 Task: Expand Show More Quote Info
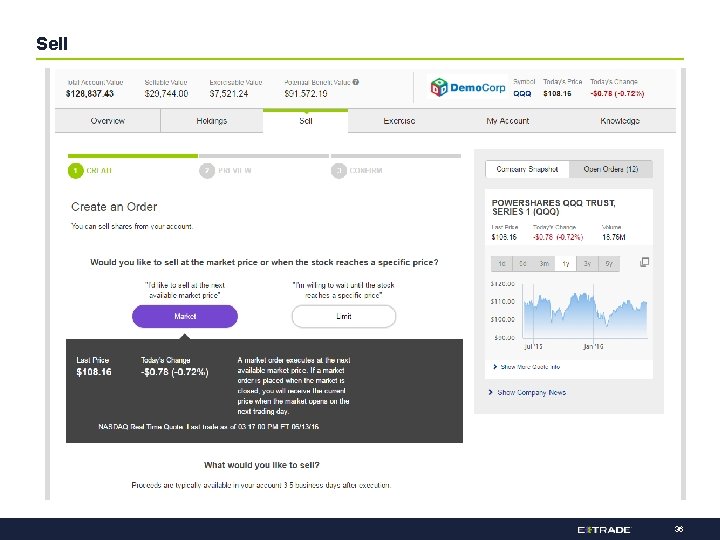(526, 367)
